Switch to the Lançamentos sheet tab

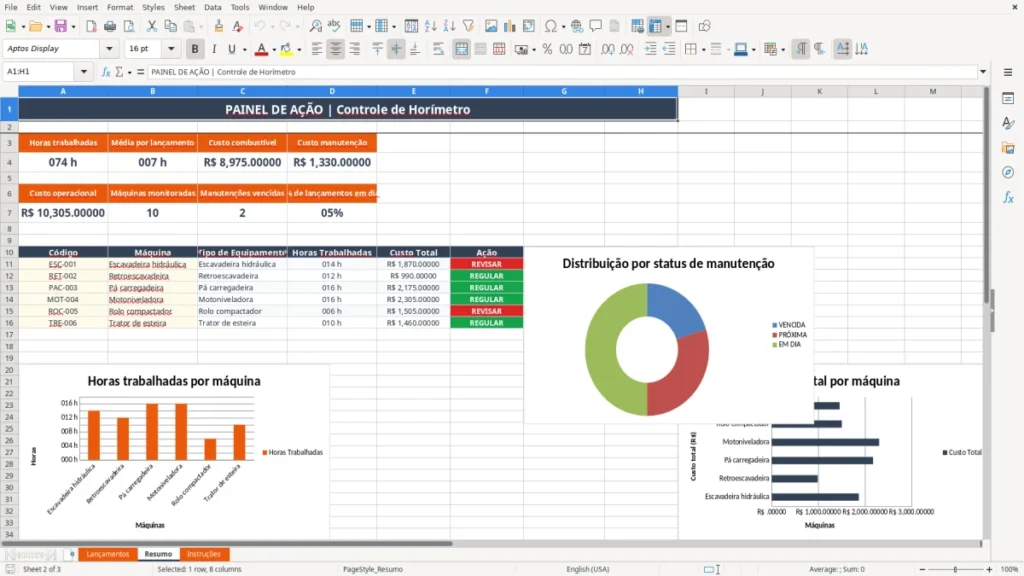pyautogui.click(x=108, y=554)
